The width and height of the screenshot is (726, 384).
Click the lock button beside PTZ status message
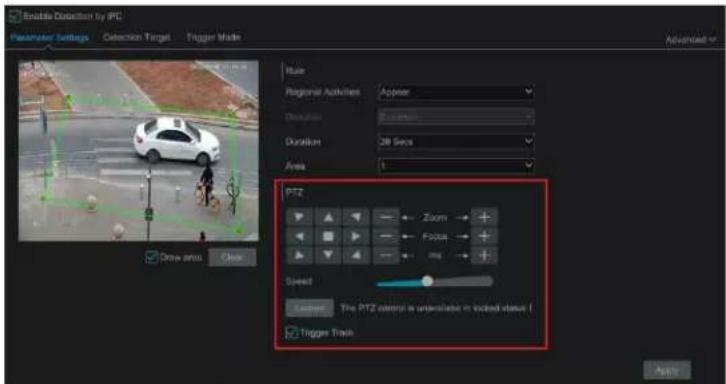click(x=309, y=308)
